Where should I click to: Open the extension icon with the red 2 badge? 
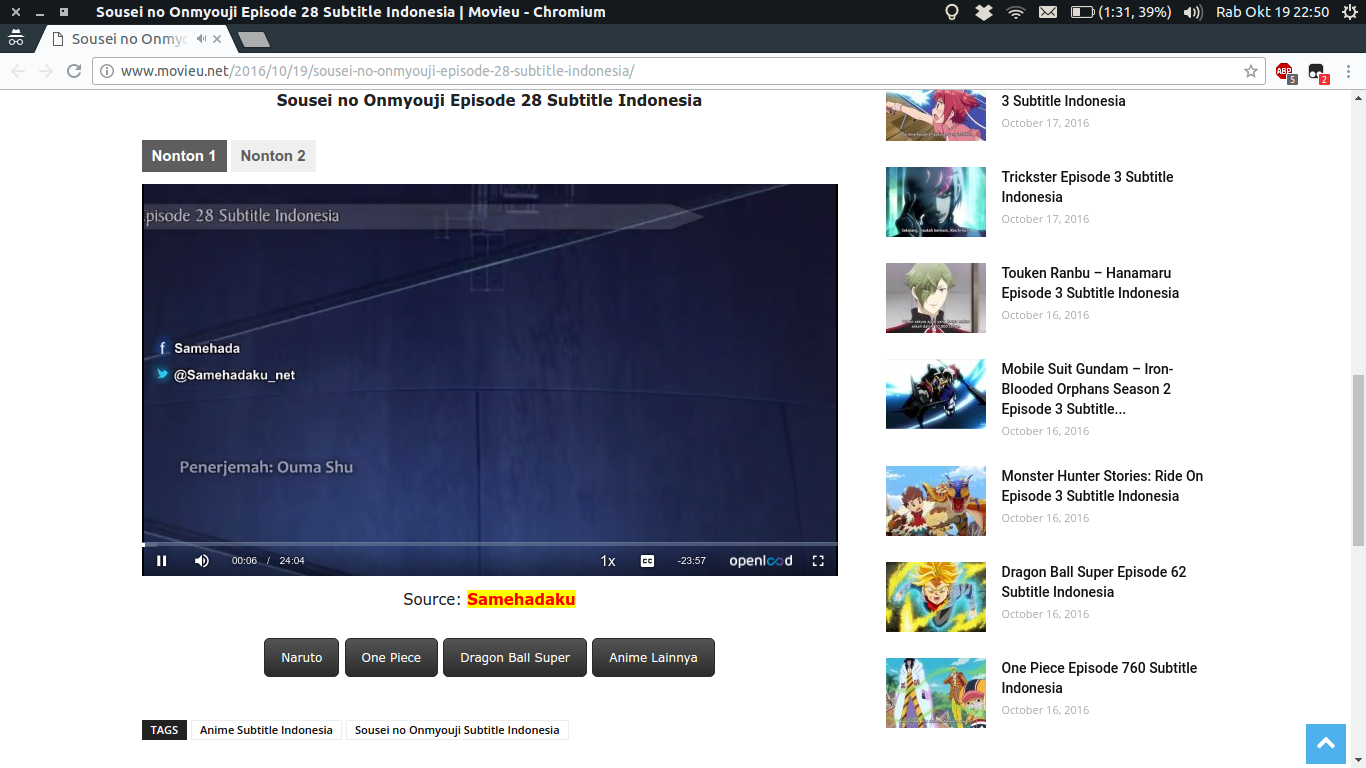(1317, 71)
